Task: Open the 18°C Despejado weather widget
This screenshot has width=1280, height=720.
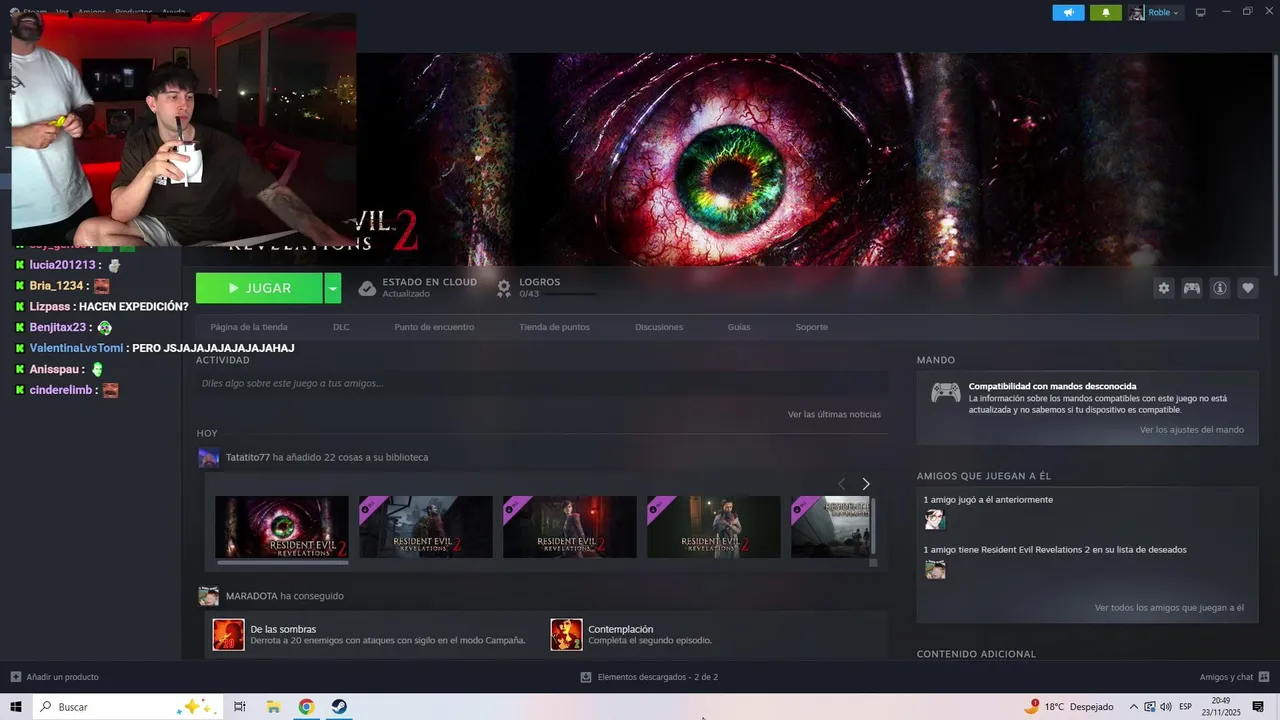Action: click(1070, 707)
